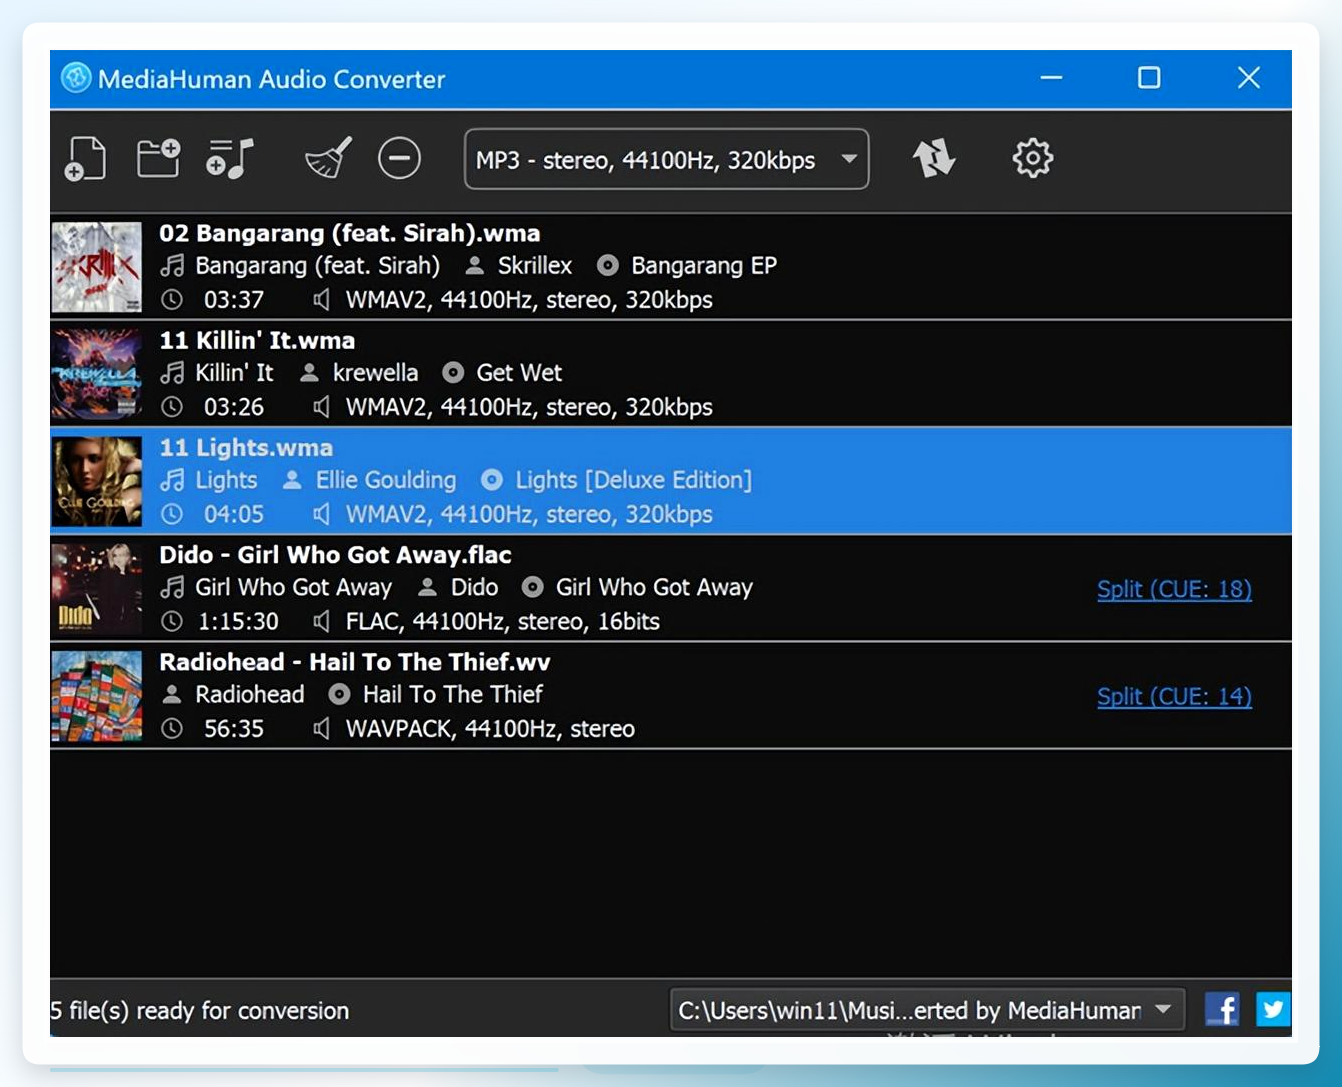Open the Twitter icon in the status bar
The width and height of the screenshot is (1342, 1087).
1273,1009
